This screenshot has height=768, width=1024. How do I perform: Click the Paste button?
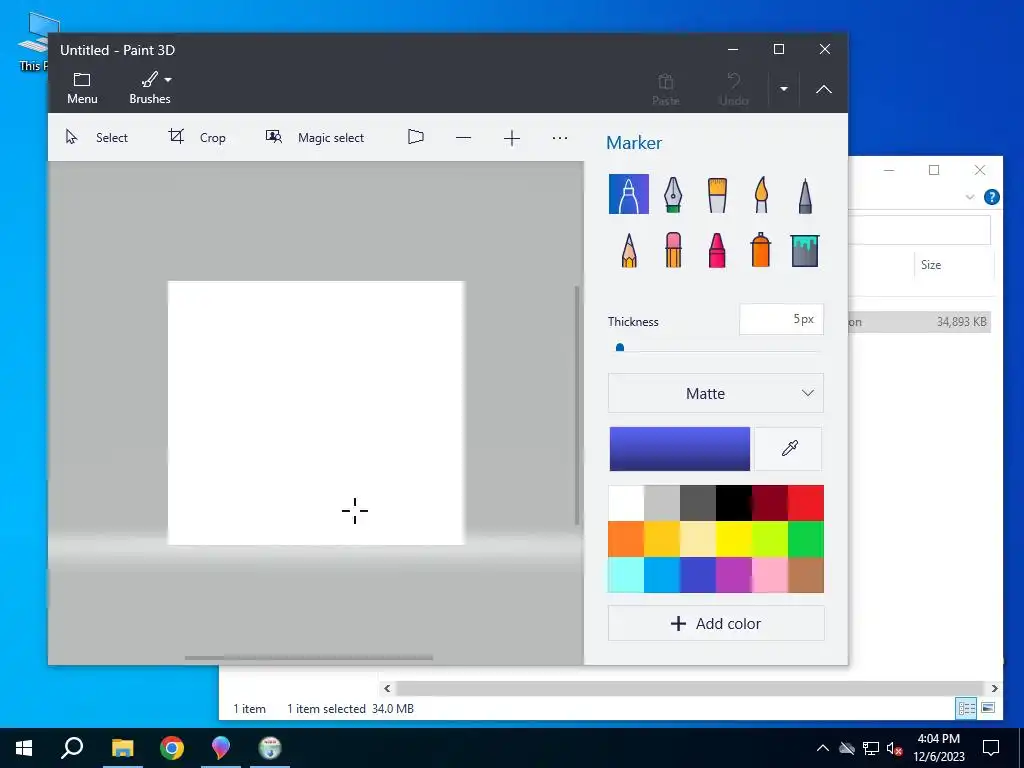click(665, 89)
